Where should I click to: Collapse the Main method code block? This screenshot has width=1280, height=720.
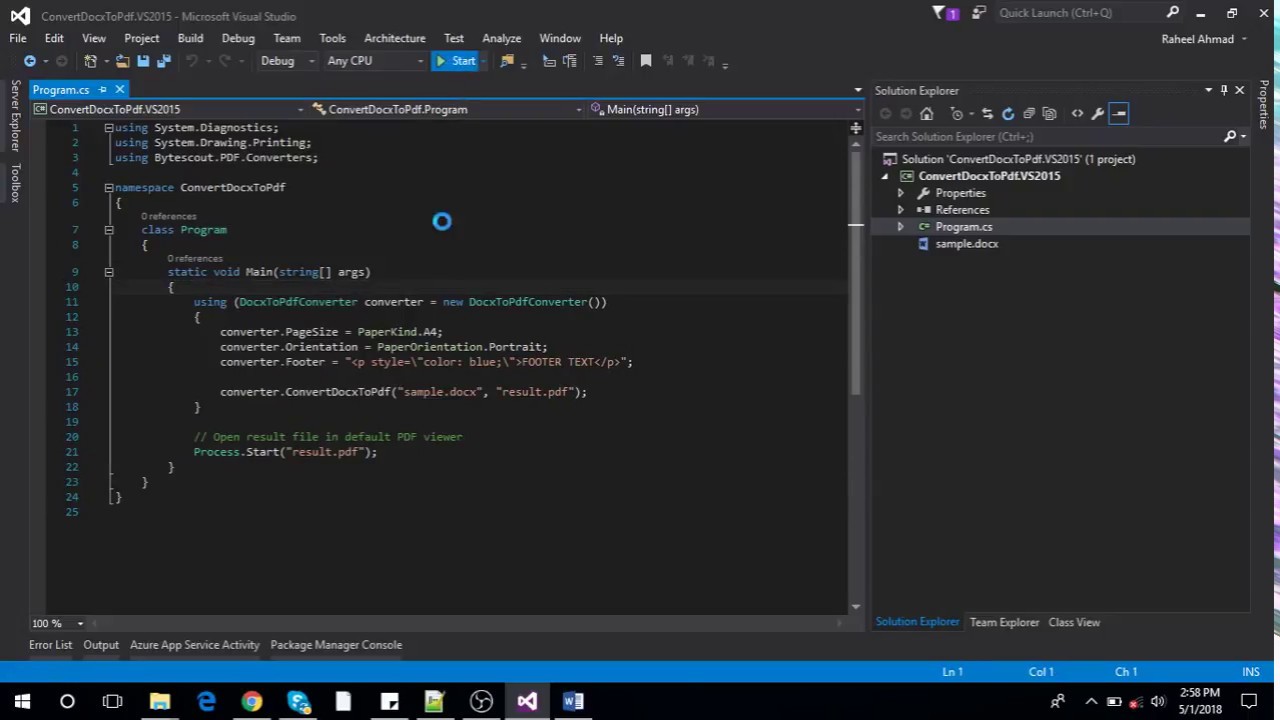tap(109, 272)
